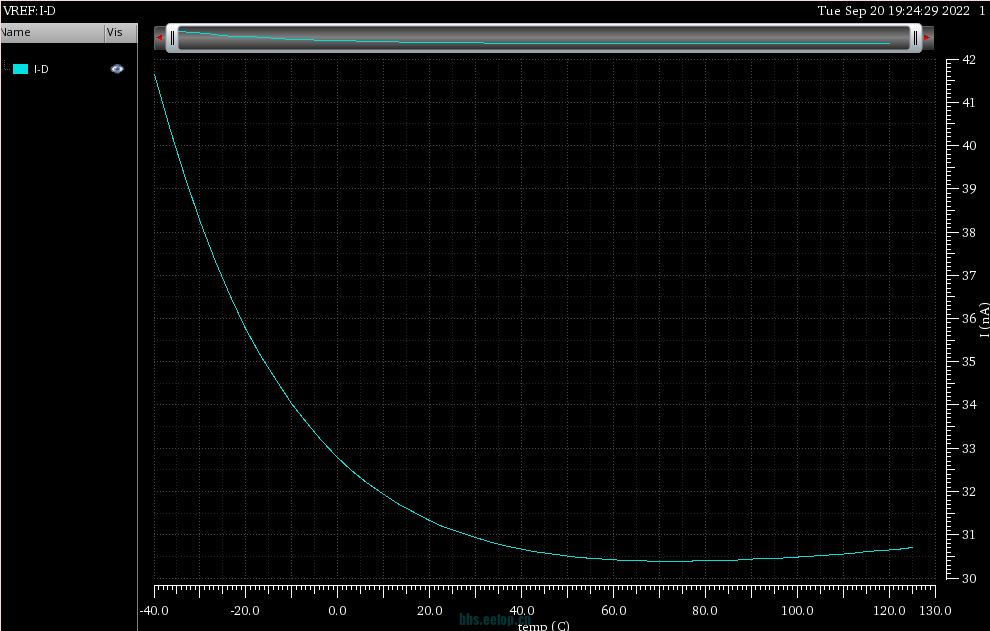Select the I-D trace name in the legend
The height and width of the screenshot is (631, 990).
(x=41, y=69)
